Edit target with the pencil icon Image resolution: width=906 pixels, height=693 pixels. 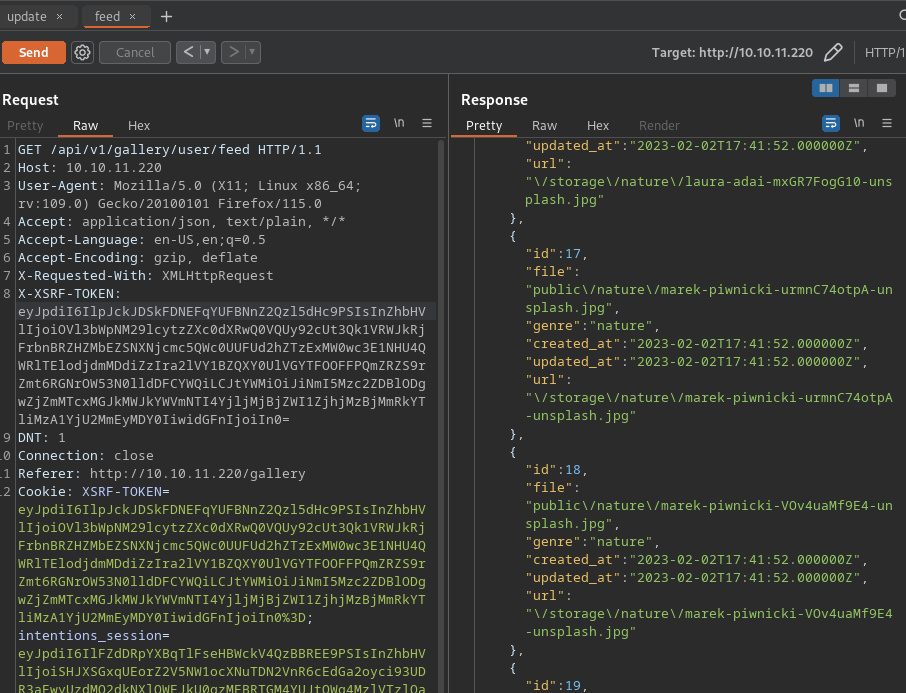tap(833, 52)
